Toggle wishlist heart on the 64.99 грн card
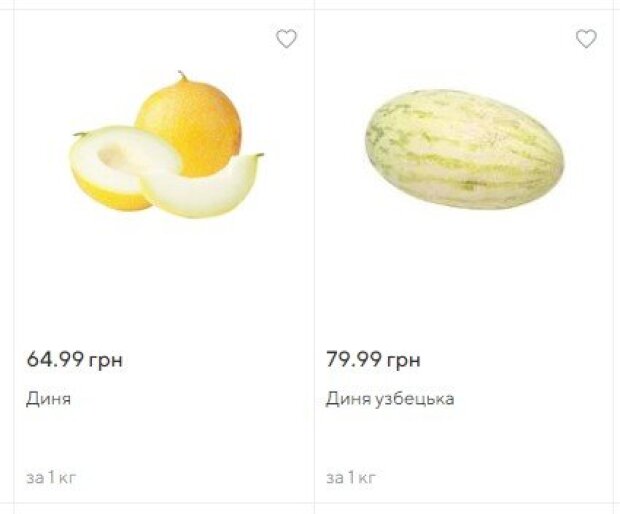Screen dimensions: 620x514 (286, 39)
